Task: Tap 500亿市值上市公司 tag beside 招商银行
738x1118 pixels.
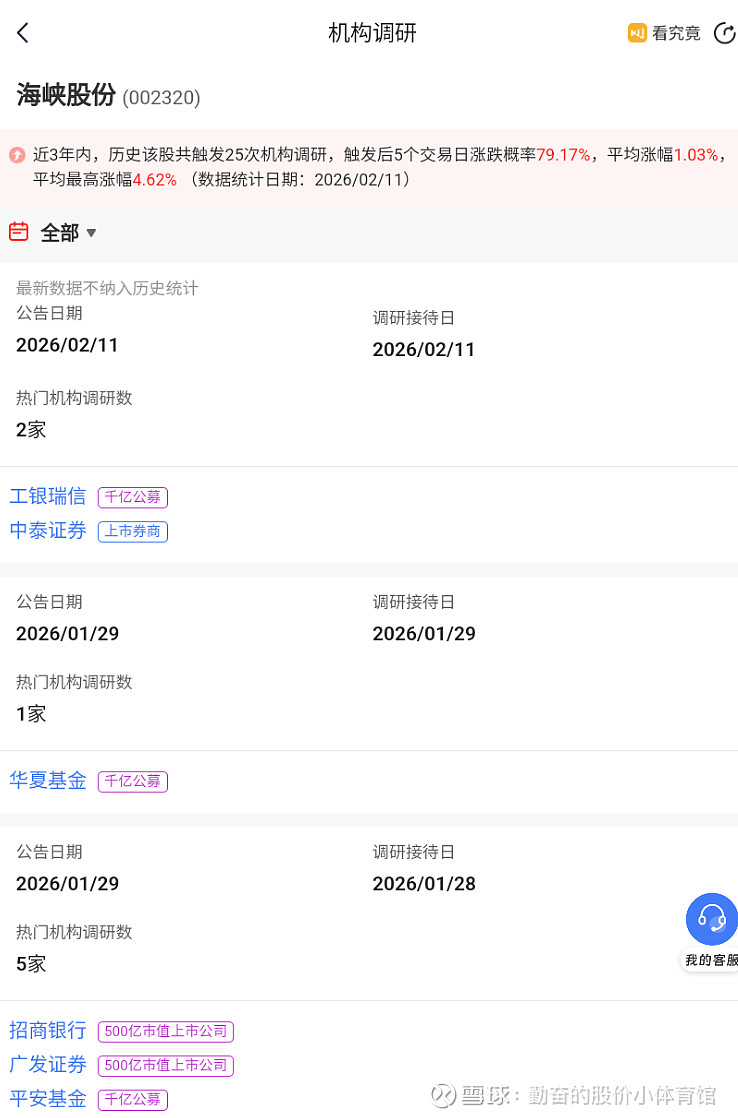Action: [x=166, y=1031]
